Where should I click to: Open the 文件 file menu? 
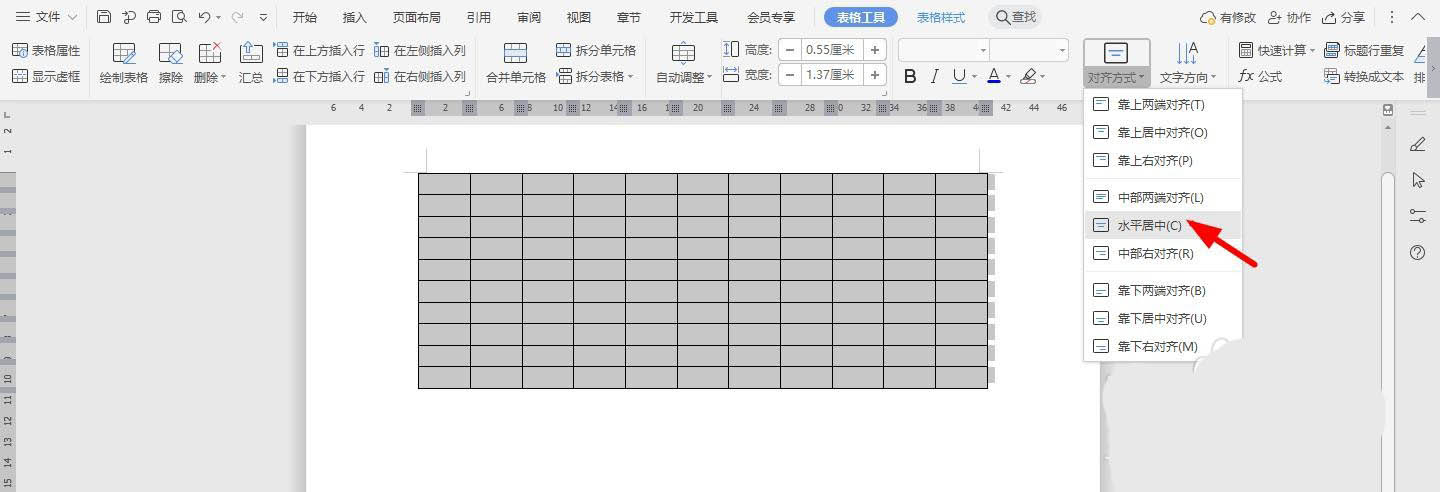coord(45,17)
